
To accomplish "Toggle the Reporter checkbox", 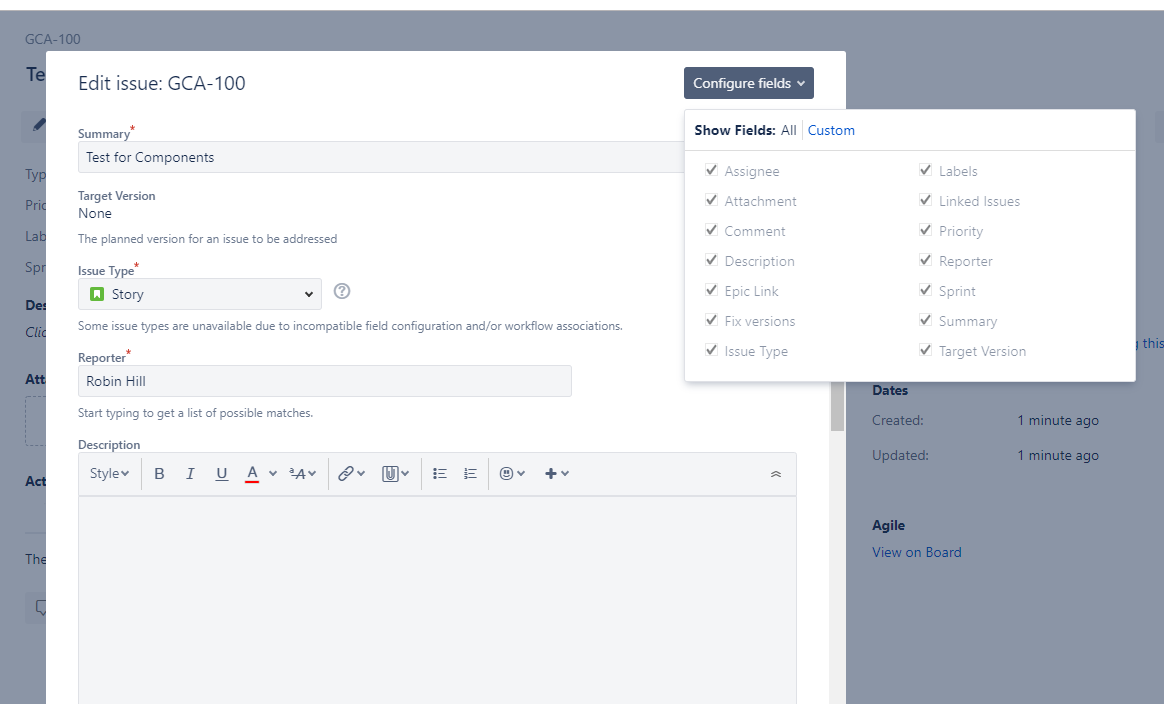I will click(926, 260).
